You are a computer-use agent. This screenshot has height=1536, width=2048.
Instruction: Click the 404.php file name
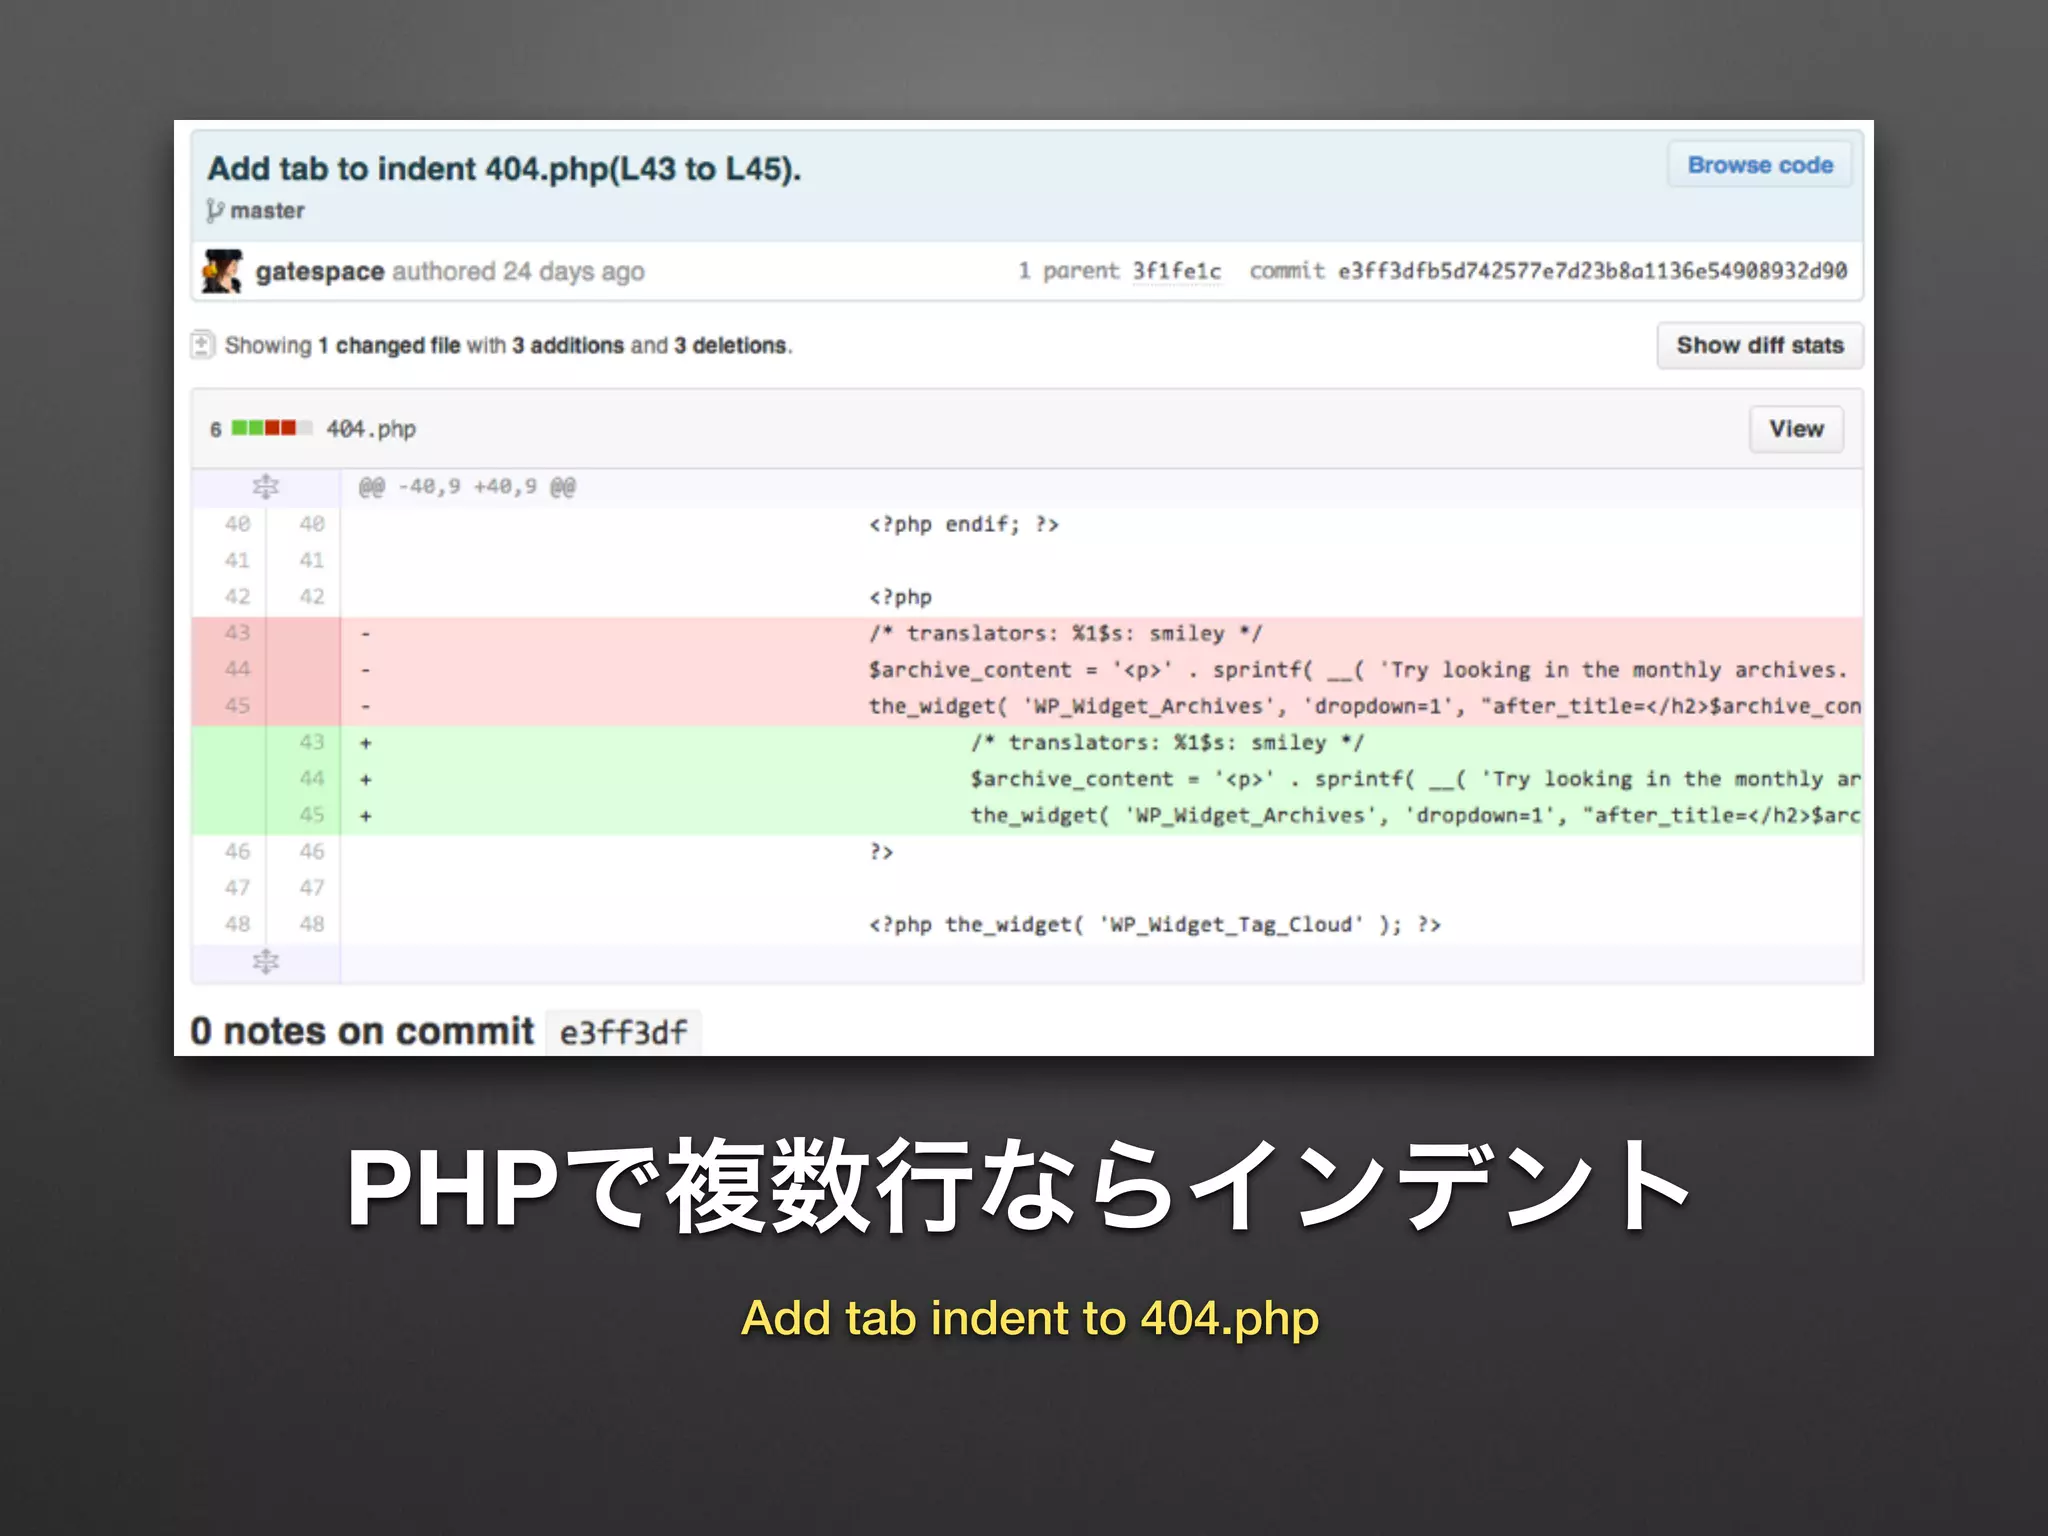click(x=370, y=429)
